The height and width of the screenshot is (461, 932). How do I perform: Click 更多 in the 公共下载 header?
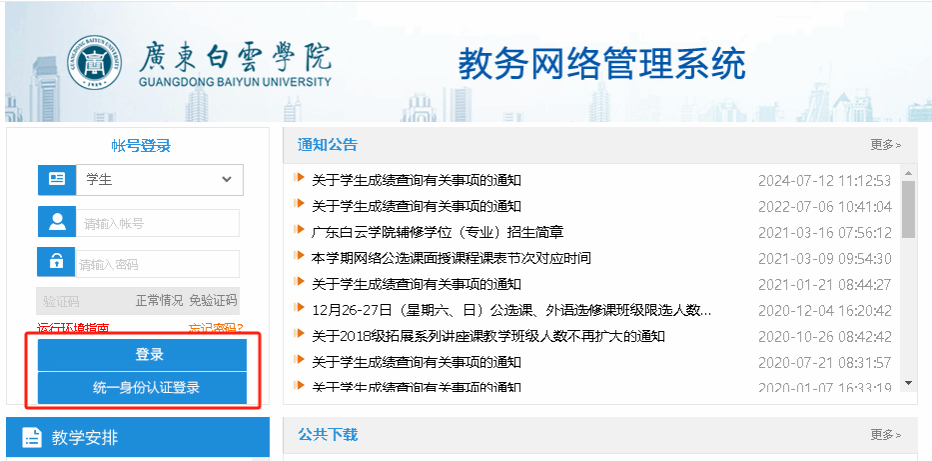coord(885,435)
